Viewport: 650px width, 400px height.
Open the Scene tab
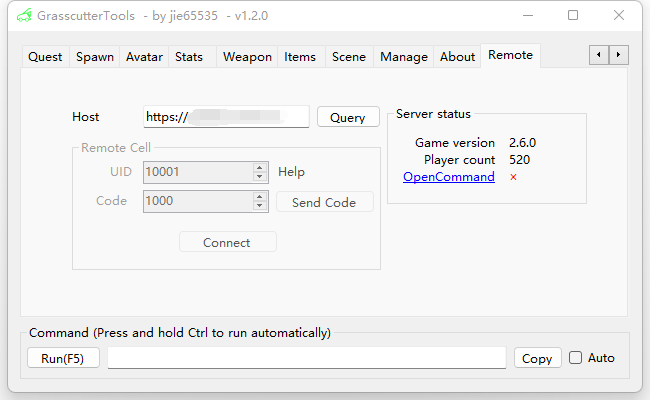[349, 57]
